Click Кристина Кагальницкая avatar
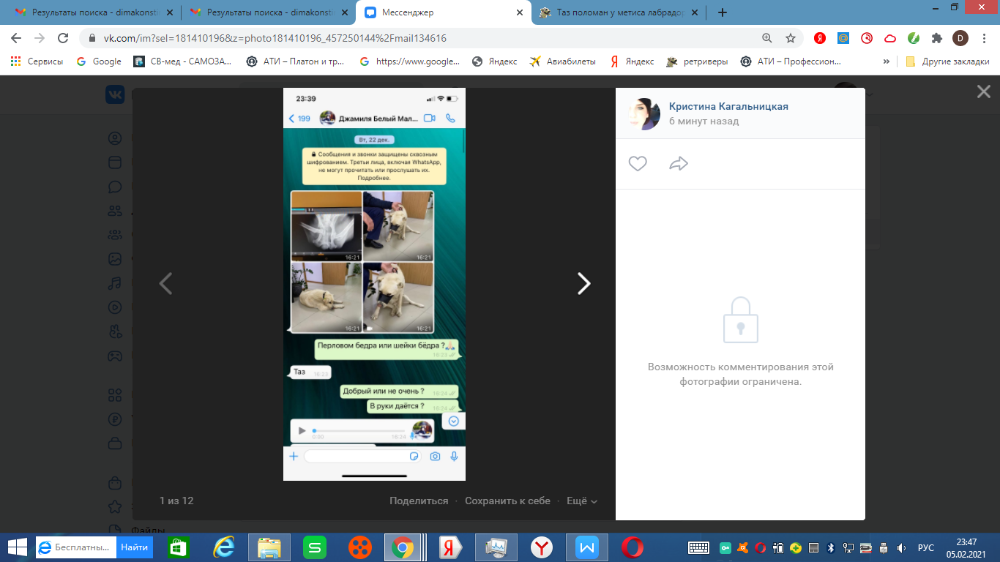Screen dimensions: 1000x562 644,114
